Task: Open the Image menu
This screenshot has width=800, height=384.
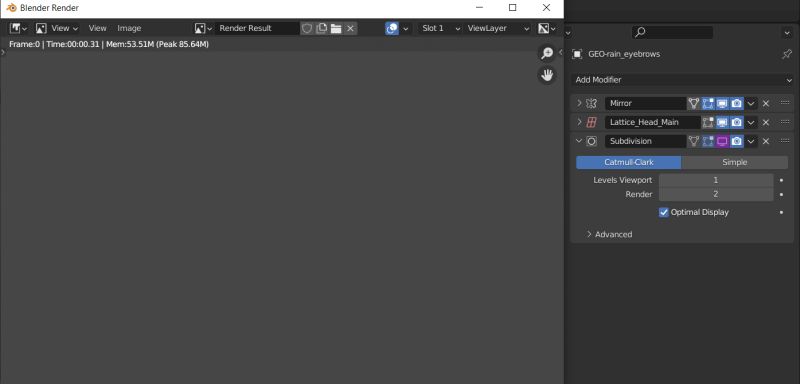Action: 129,29
